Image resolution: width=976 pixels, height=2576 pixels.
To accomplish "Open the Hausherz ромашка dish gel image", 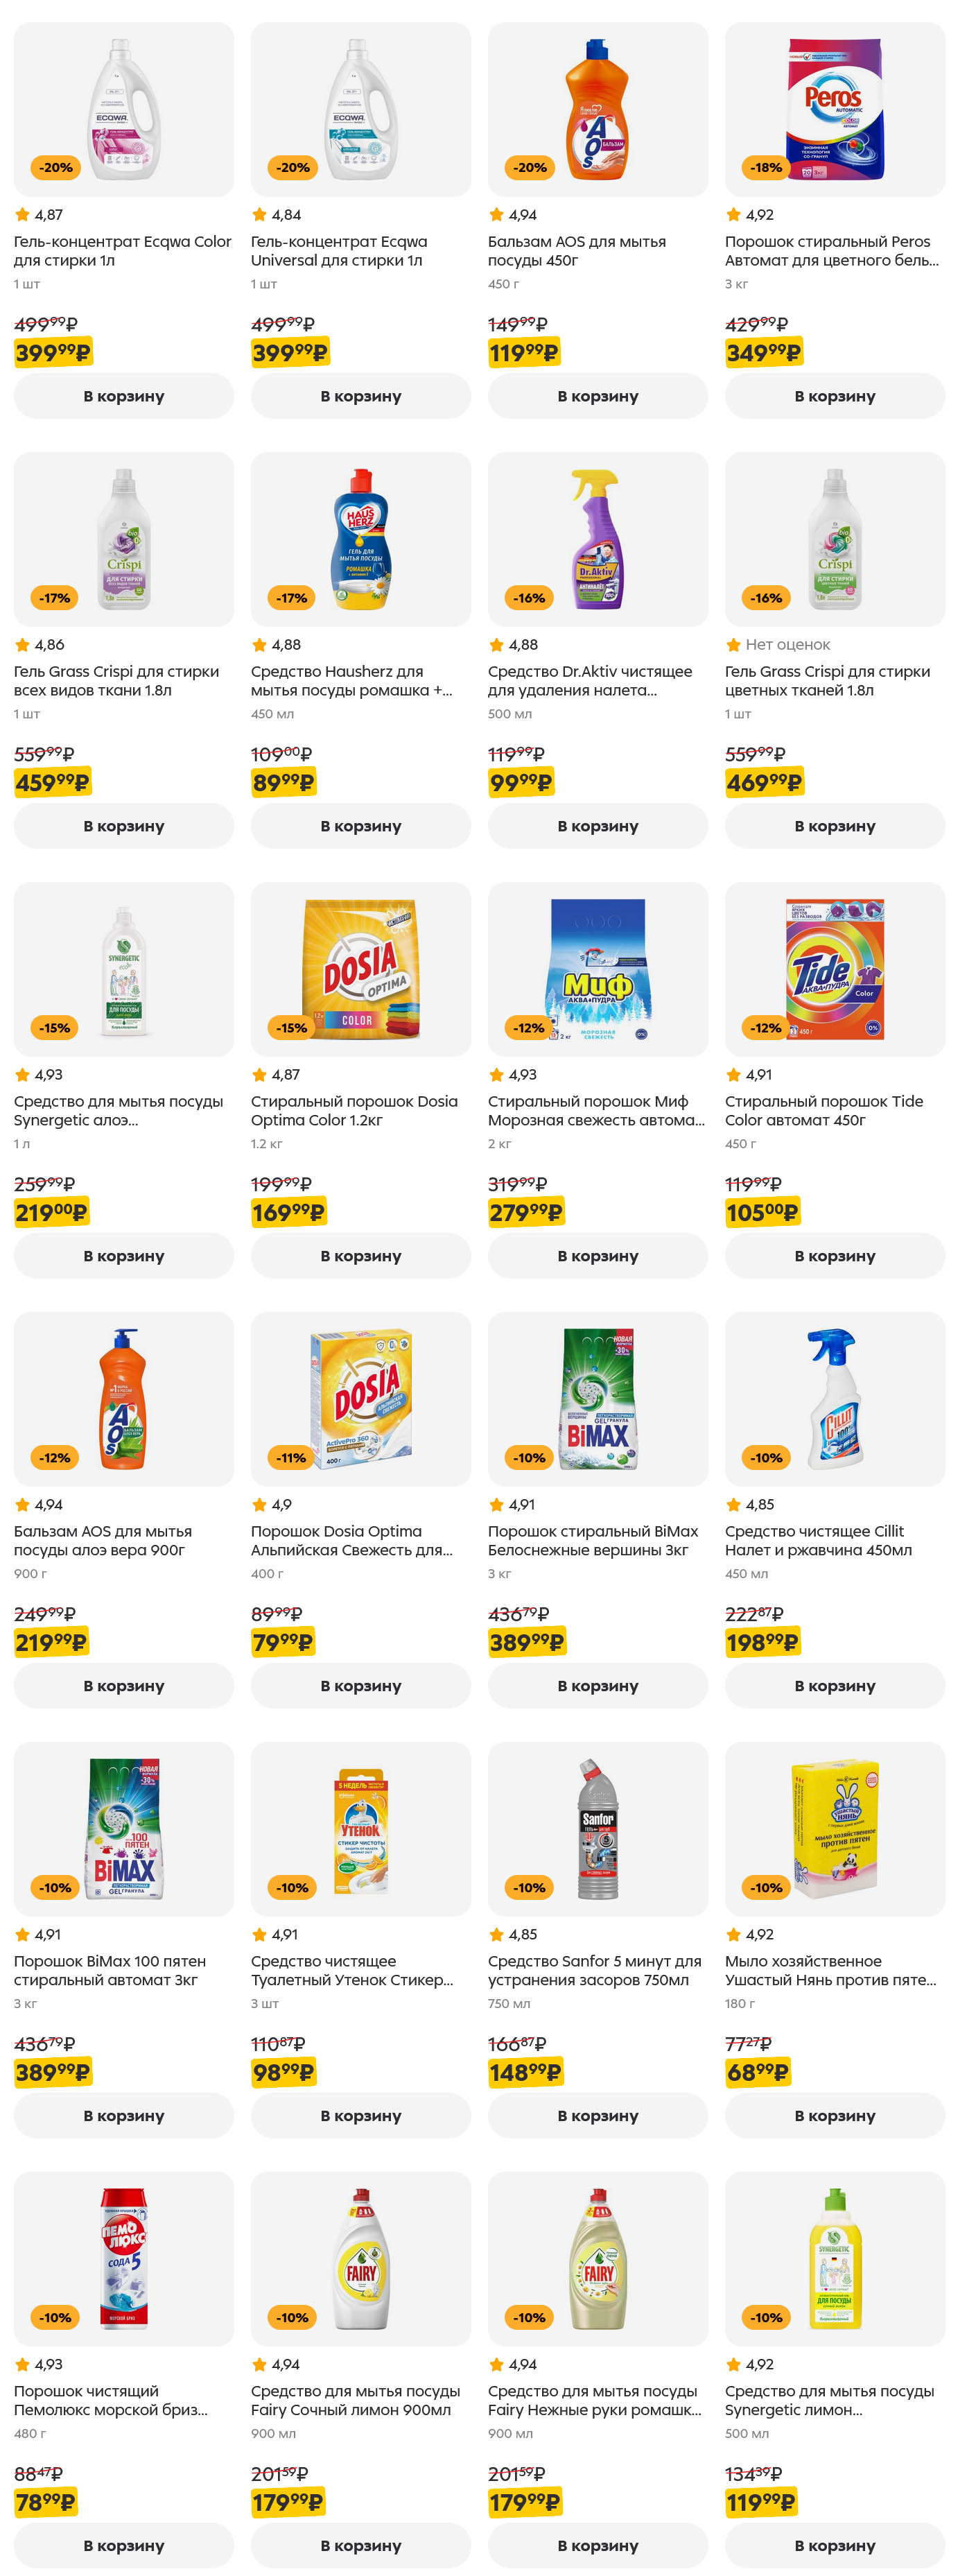I will [x=360, y=540].
